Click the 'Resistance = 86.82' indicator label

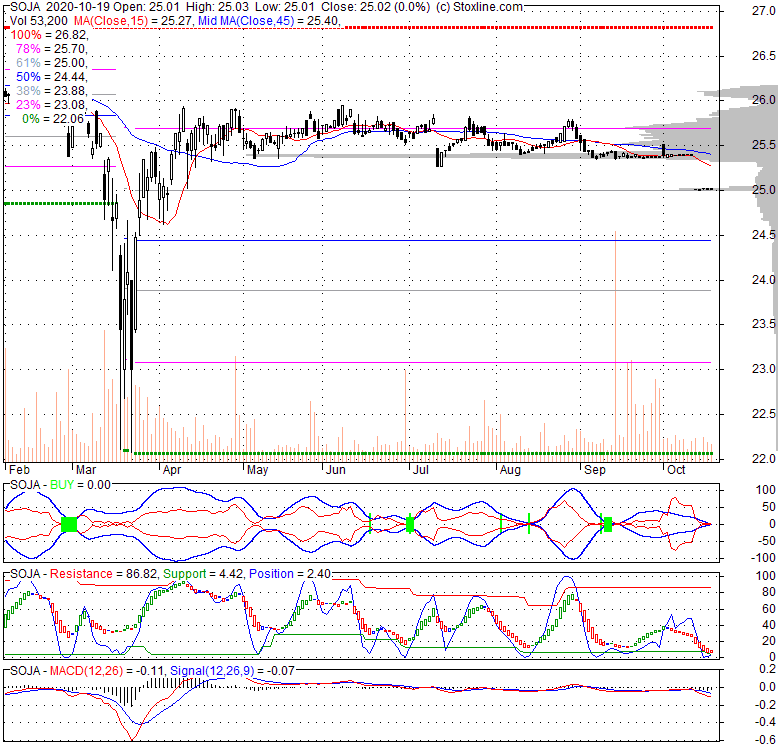click(x=103, y=574)
